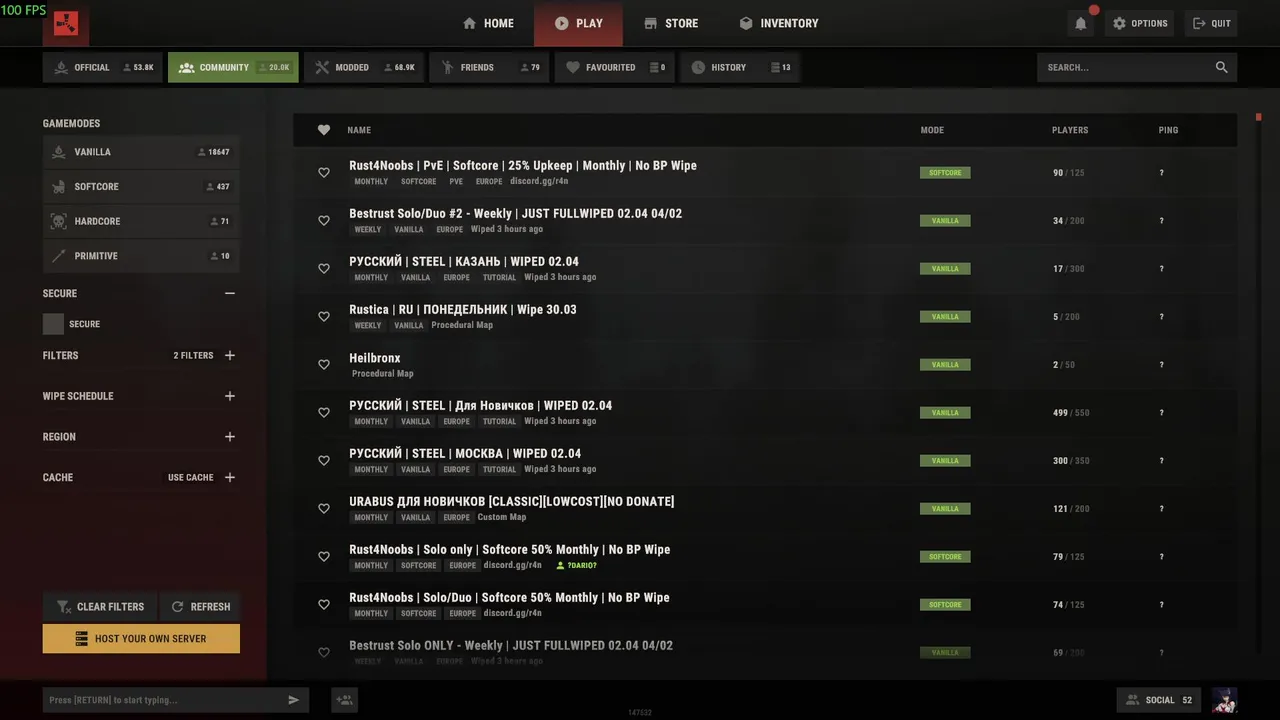Switch to Favourited servers tab
1280x720 pixels.
pyautogui.click(x=614, y=67)
